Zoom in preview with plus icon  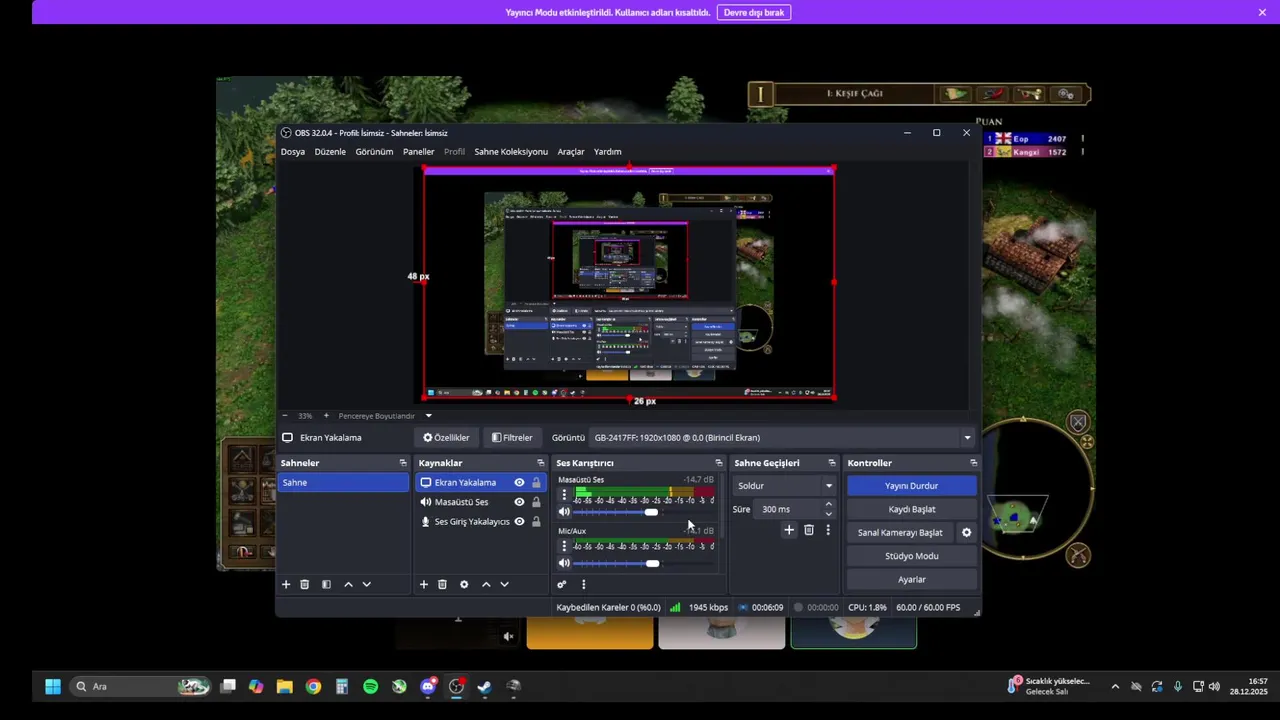pos(326,416)
